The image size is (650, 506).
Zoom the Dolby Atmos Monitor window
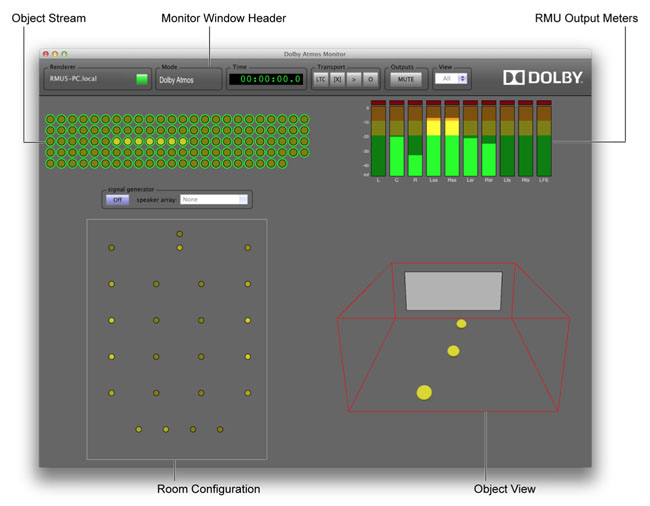pos(64,54)
